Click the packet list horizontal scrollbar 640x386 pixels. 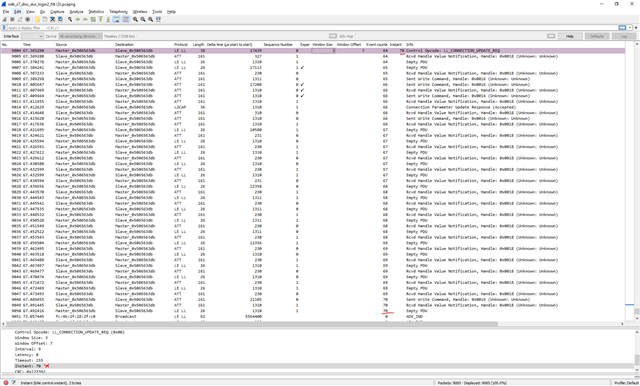[312, 324]
